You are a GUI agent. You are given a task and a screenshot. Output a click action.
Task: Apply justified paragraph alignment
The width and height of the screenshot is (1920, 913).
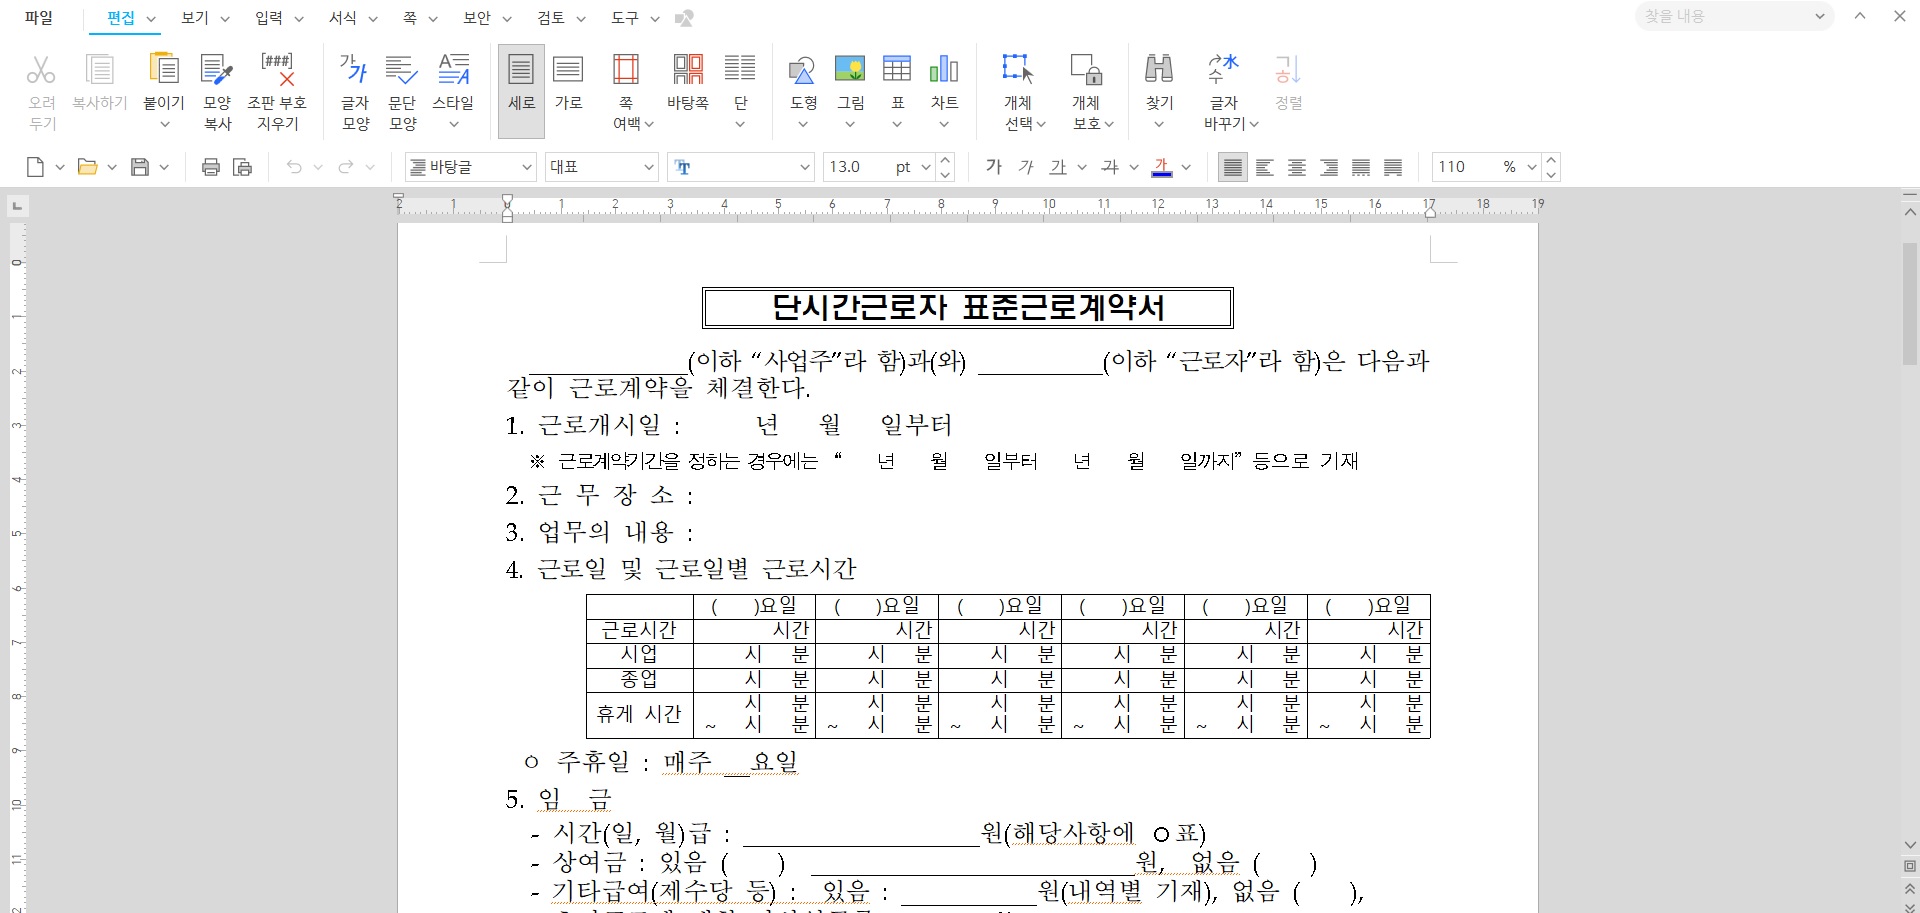(1233, 167)
